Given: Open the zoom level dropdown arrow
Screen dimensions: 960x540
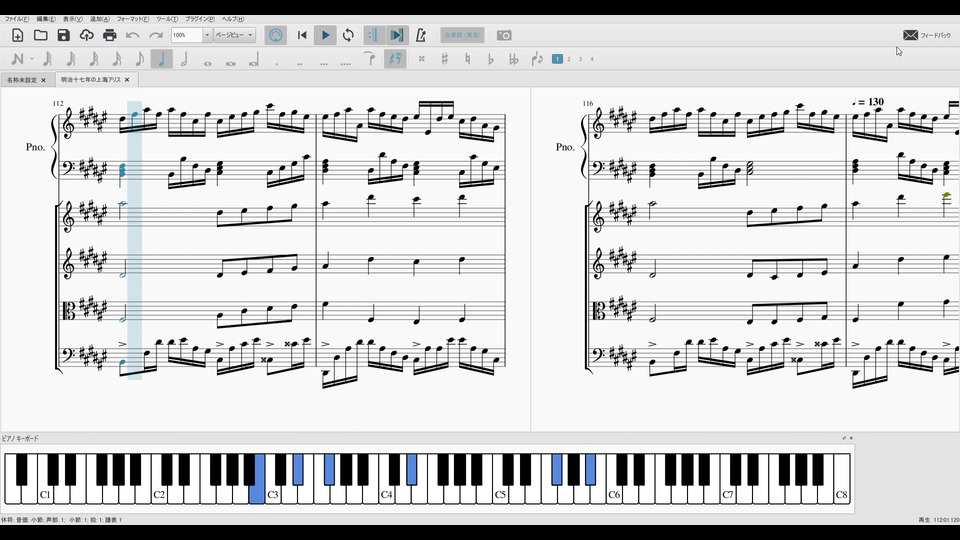Looking at the screenshot, I should point(207,35).
